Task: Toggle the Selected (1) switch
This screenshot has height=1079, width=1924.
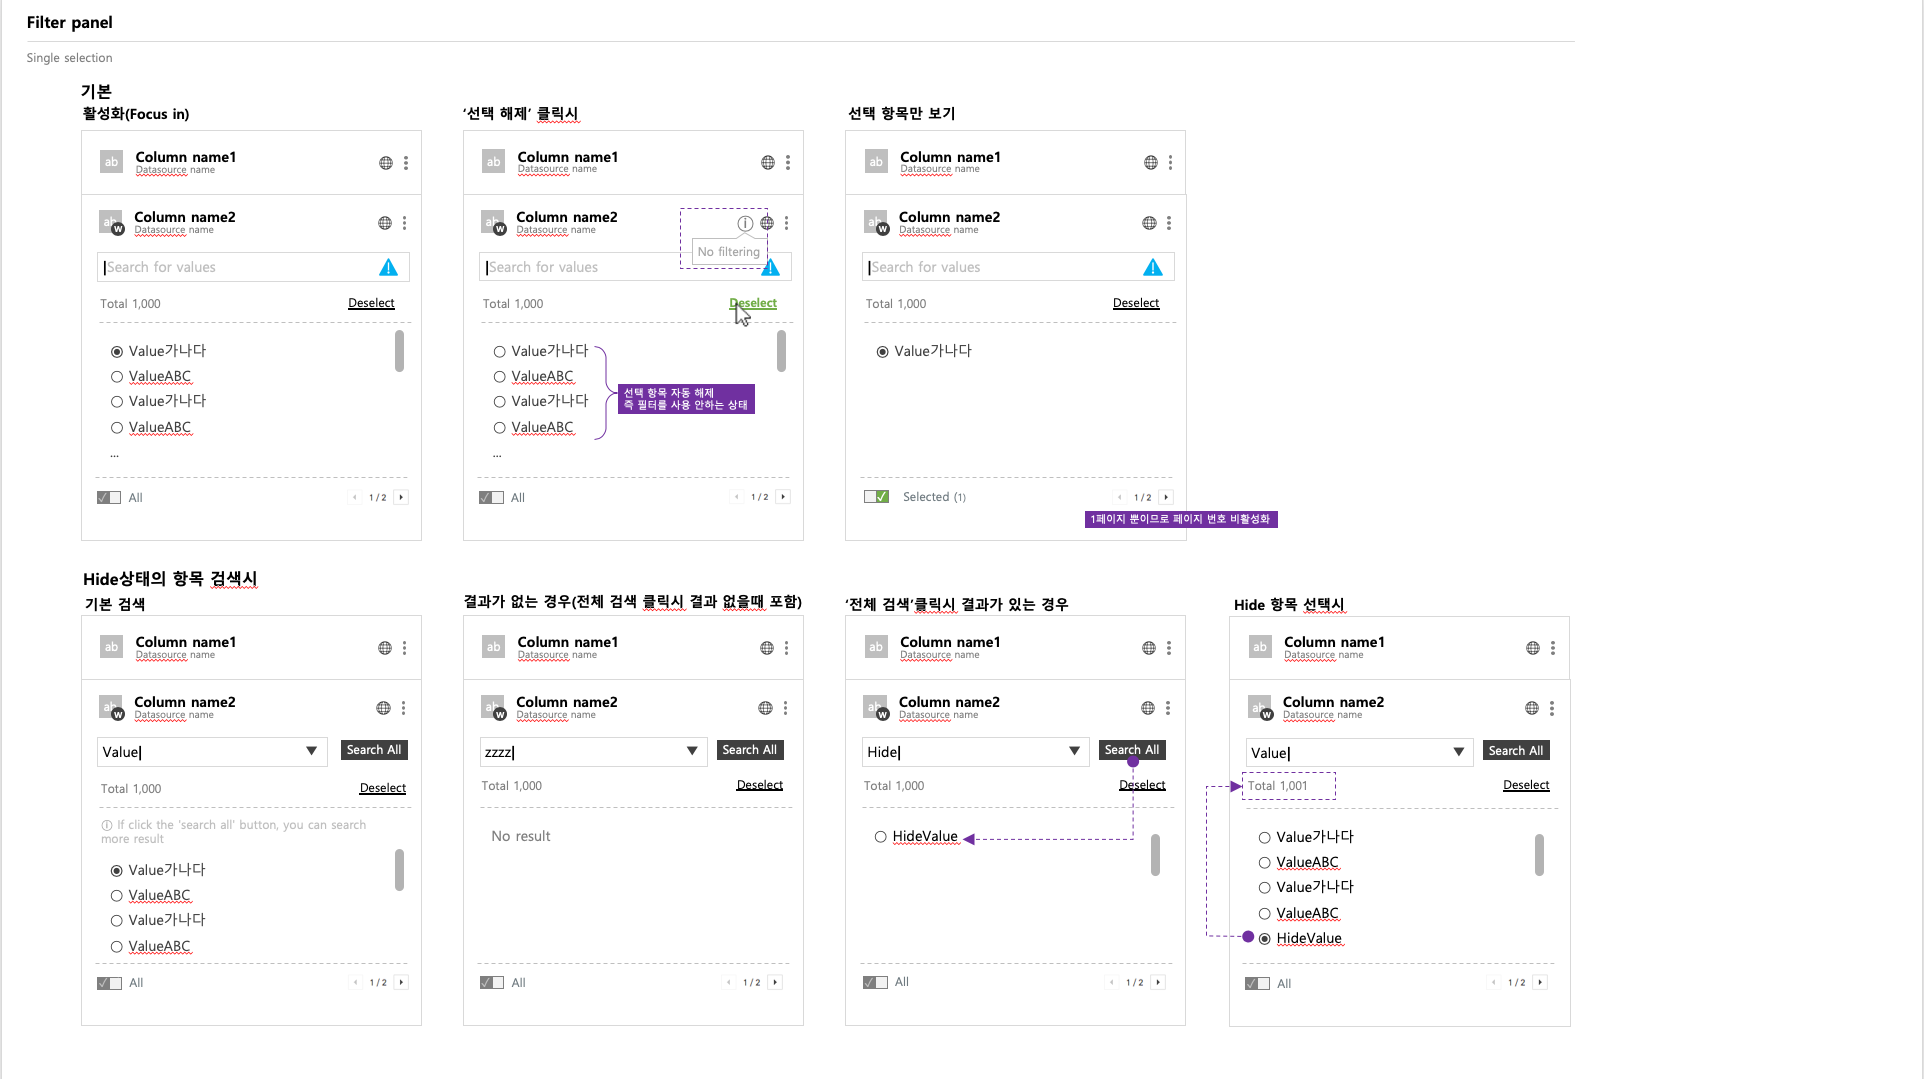Action: point(876,497)
